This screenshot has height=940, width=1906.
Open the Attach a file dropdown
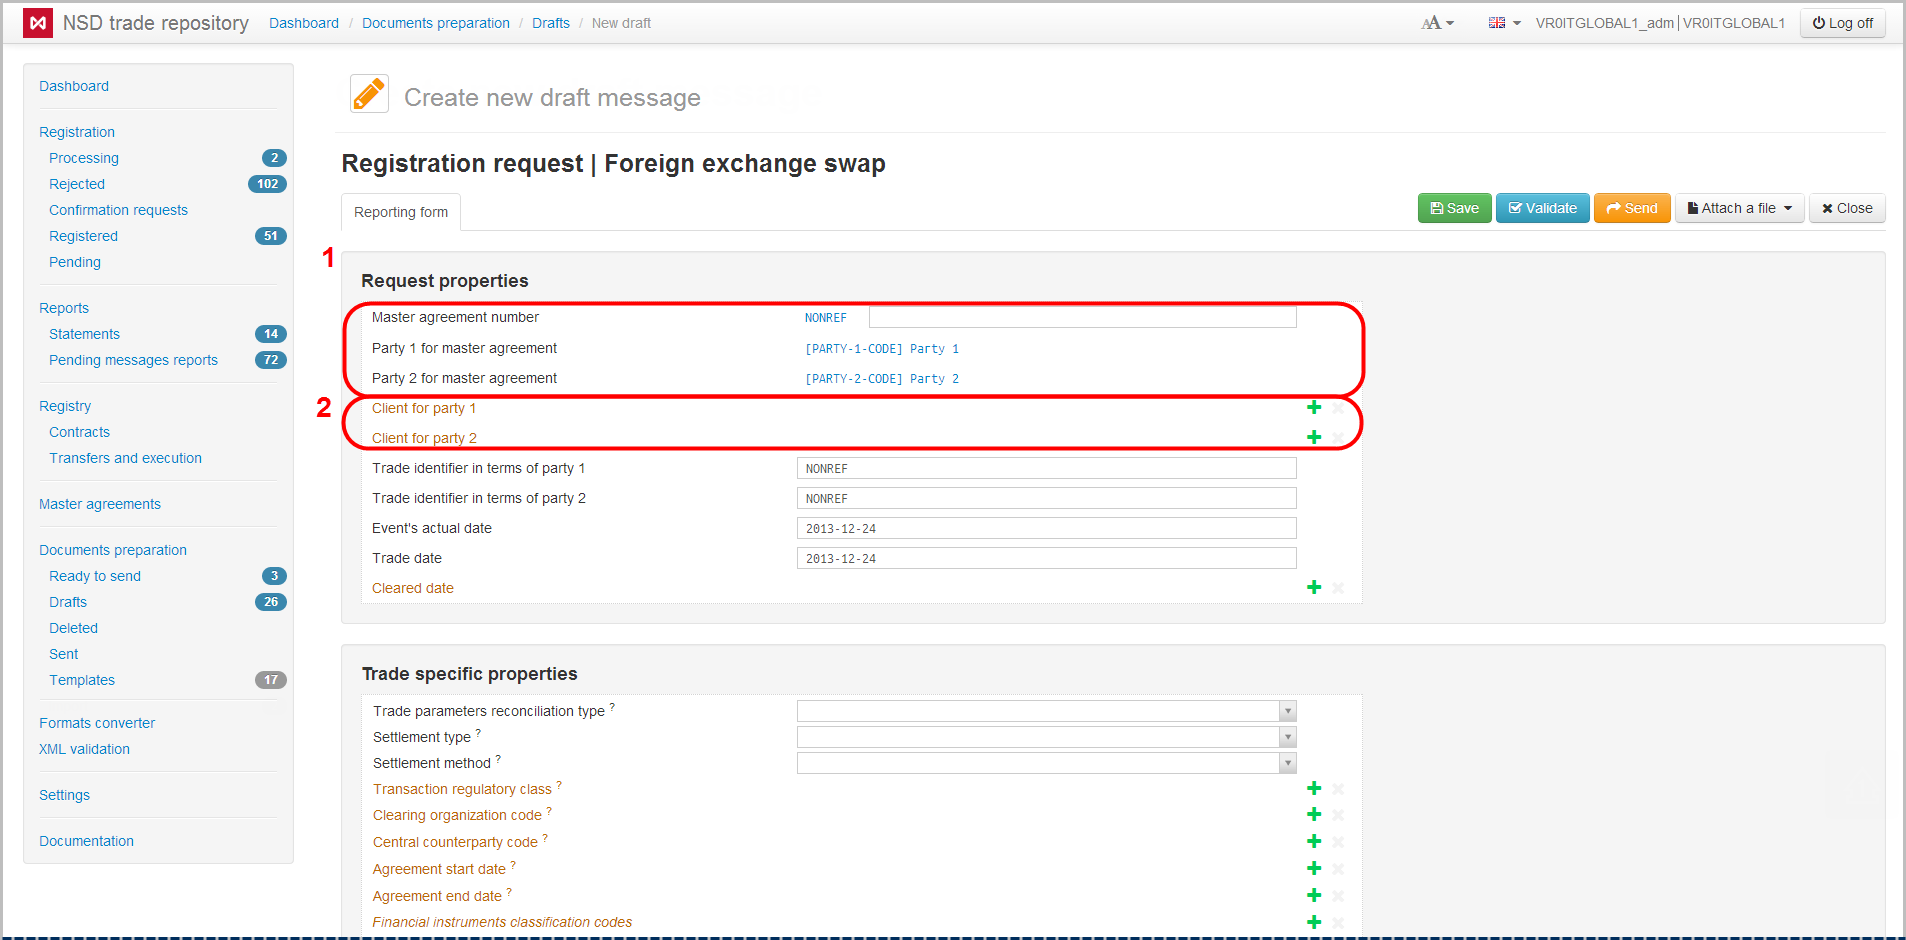1739,208
